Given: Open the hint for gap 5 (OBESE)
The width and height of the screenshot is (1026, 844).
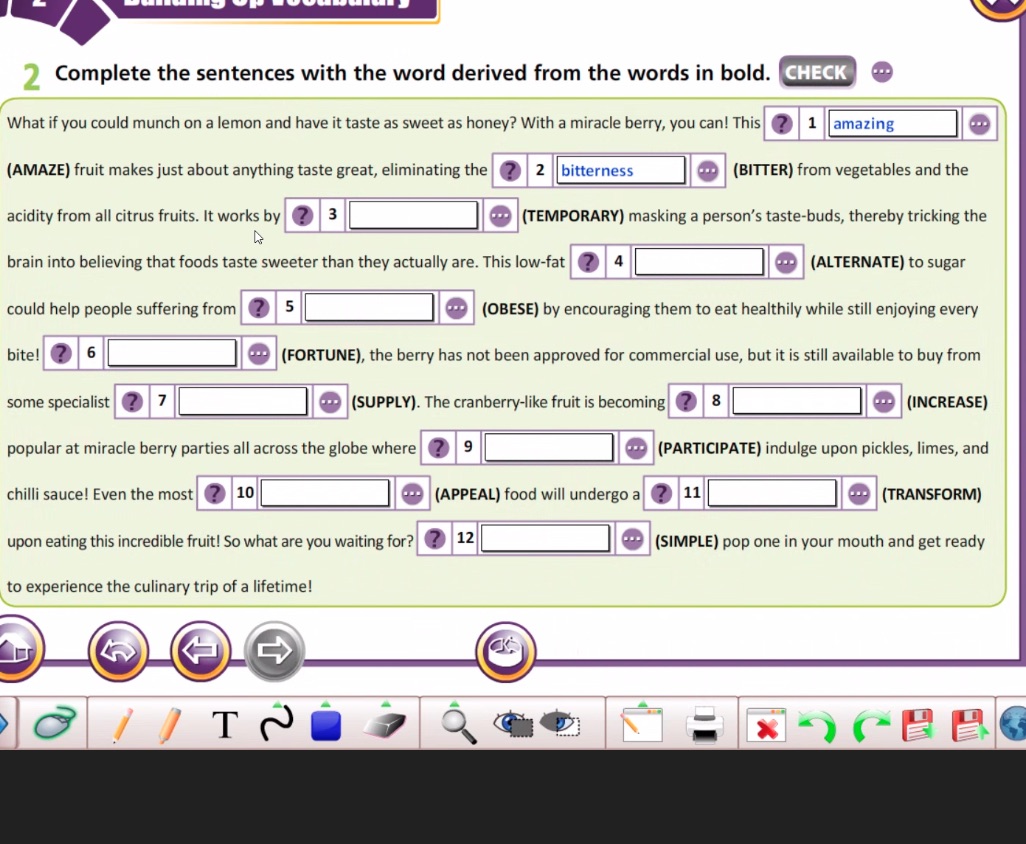Looking at the screenshot, I should tap(258, 308).
